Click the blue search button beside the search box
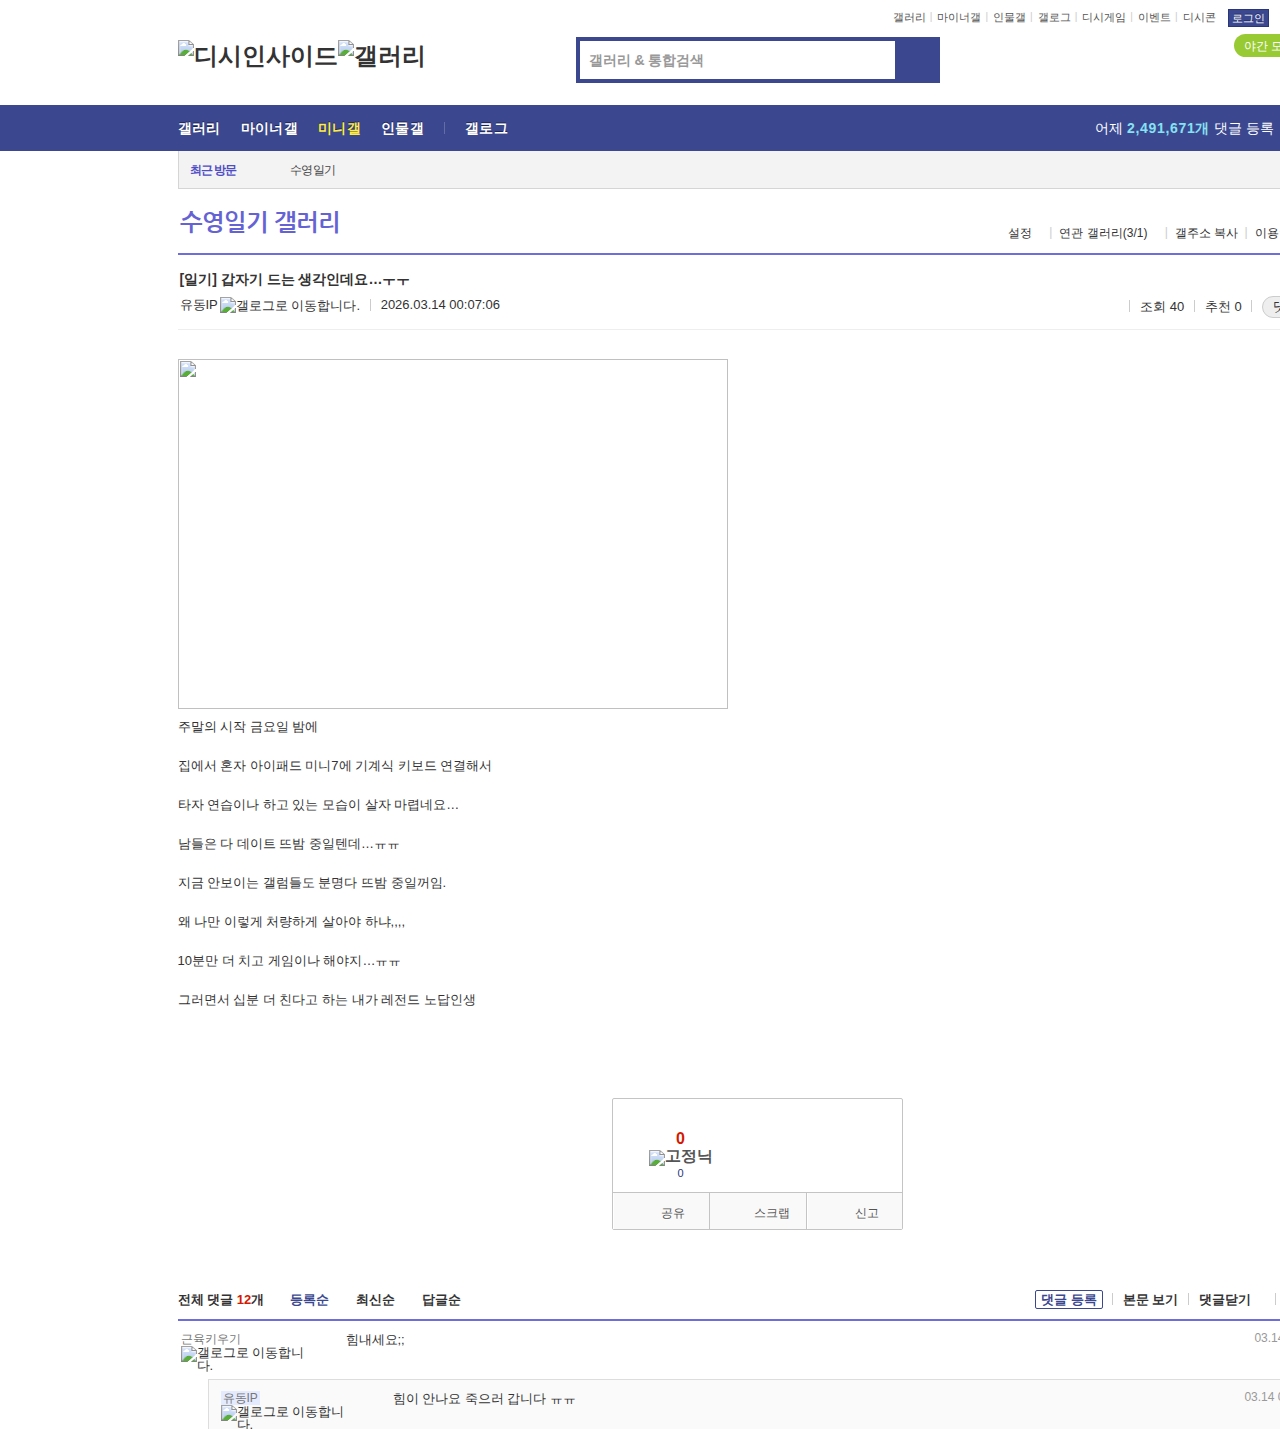The height and width of the screenshot is (1429, 1280). 918,60
